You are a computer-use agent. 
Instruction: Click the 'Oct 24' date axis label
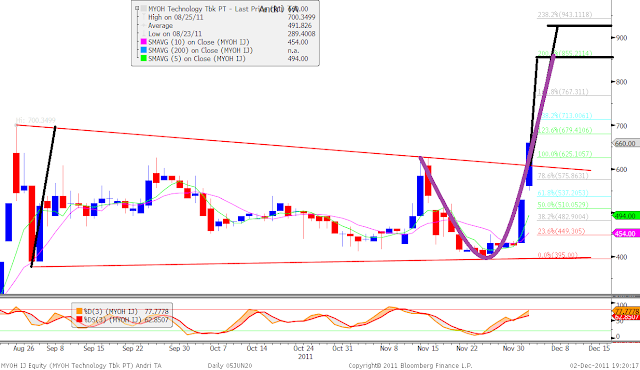click(x=303, y=348)
